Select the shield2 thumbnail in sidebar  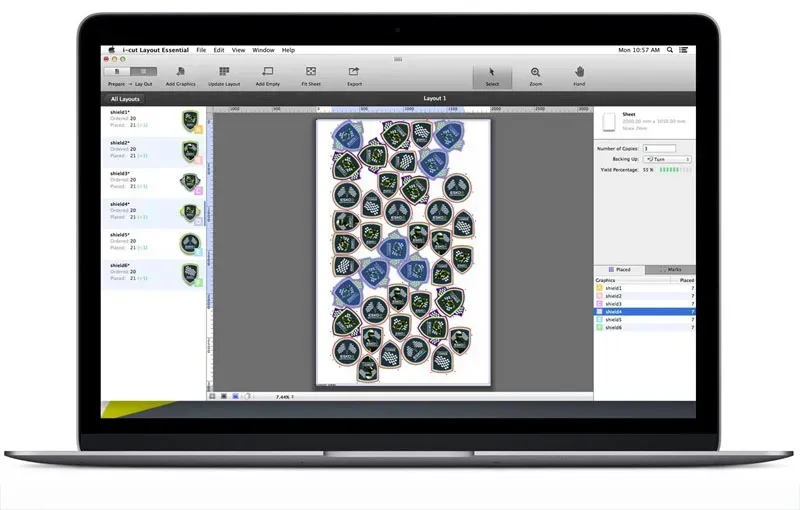189,151
